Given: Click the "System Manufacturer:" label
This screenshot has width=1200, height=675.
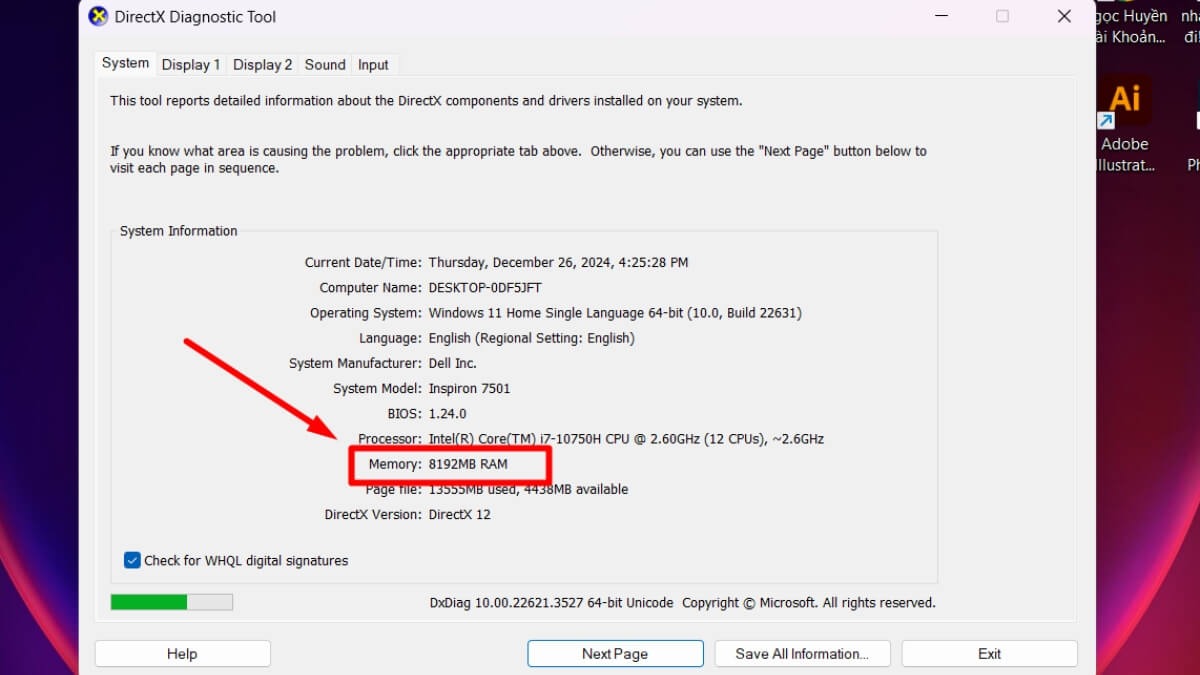Looking at the screenshot, I should coord(356,363).
